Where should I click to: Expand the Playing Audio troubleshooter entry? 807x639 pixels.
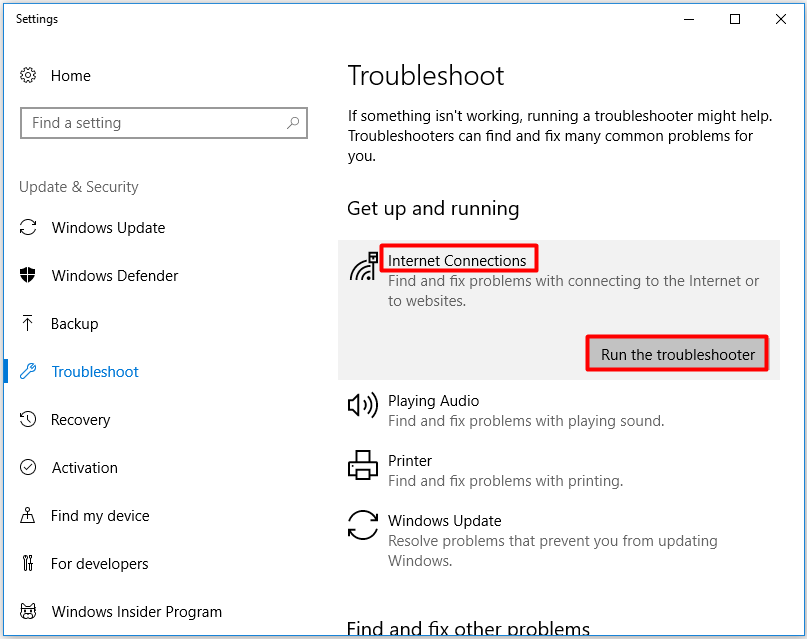coord(559,411)
